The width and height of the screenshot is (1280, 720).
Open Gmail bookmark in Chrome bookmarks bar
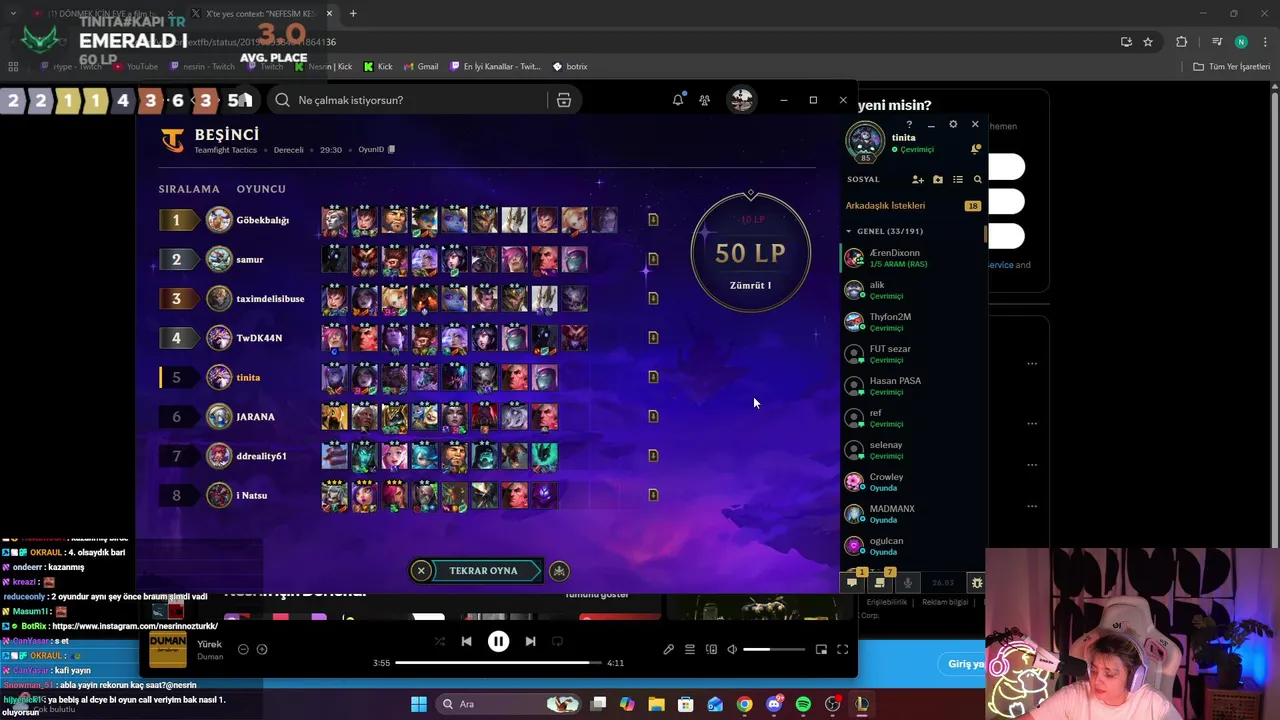point(421,67)
